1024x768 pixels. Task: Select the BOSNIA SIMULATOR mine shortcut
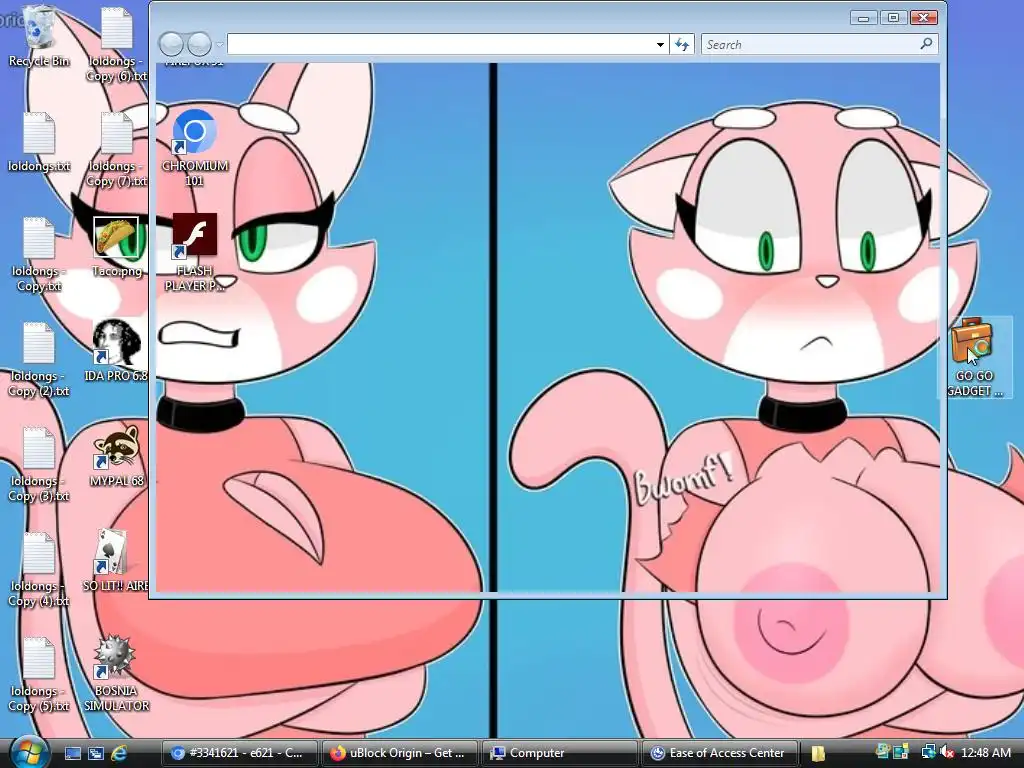click(x=116, y=673)
